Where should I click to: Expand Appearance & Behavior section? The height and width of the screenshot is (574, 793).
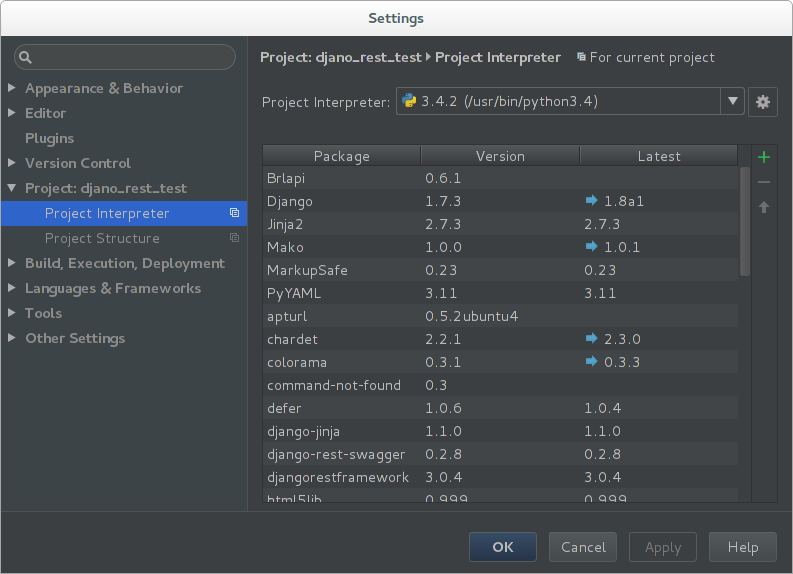pyautogui.click(x=12, y=88)
